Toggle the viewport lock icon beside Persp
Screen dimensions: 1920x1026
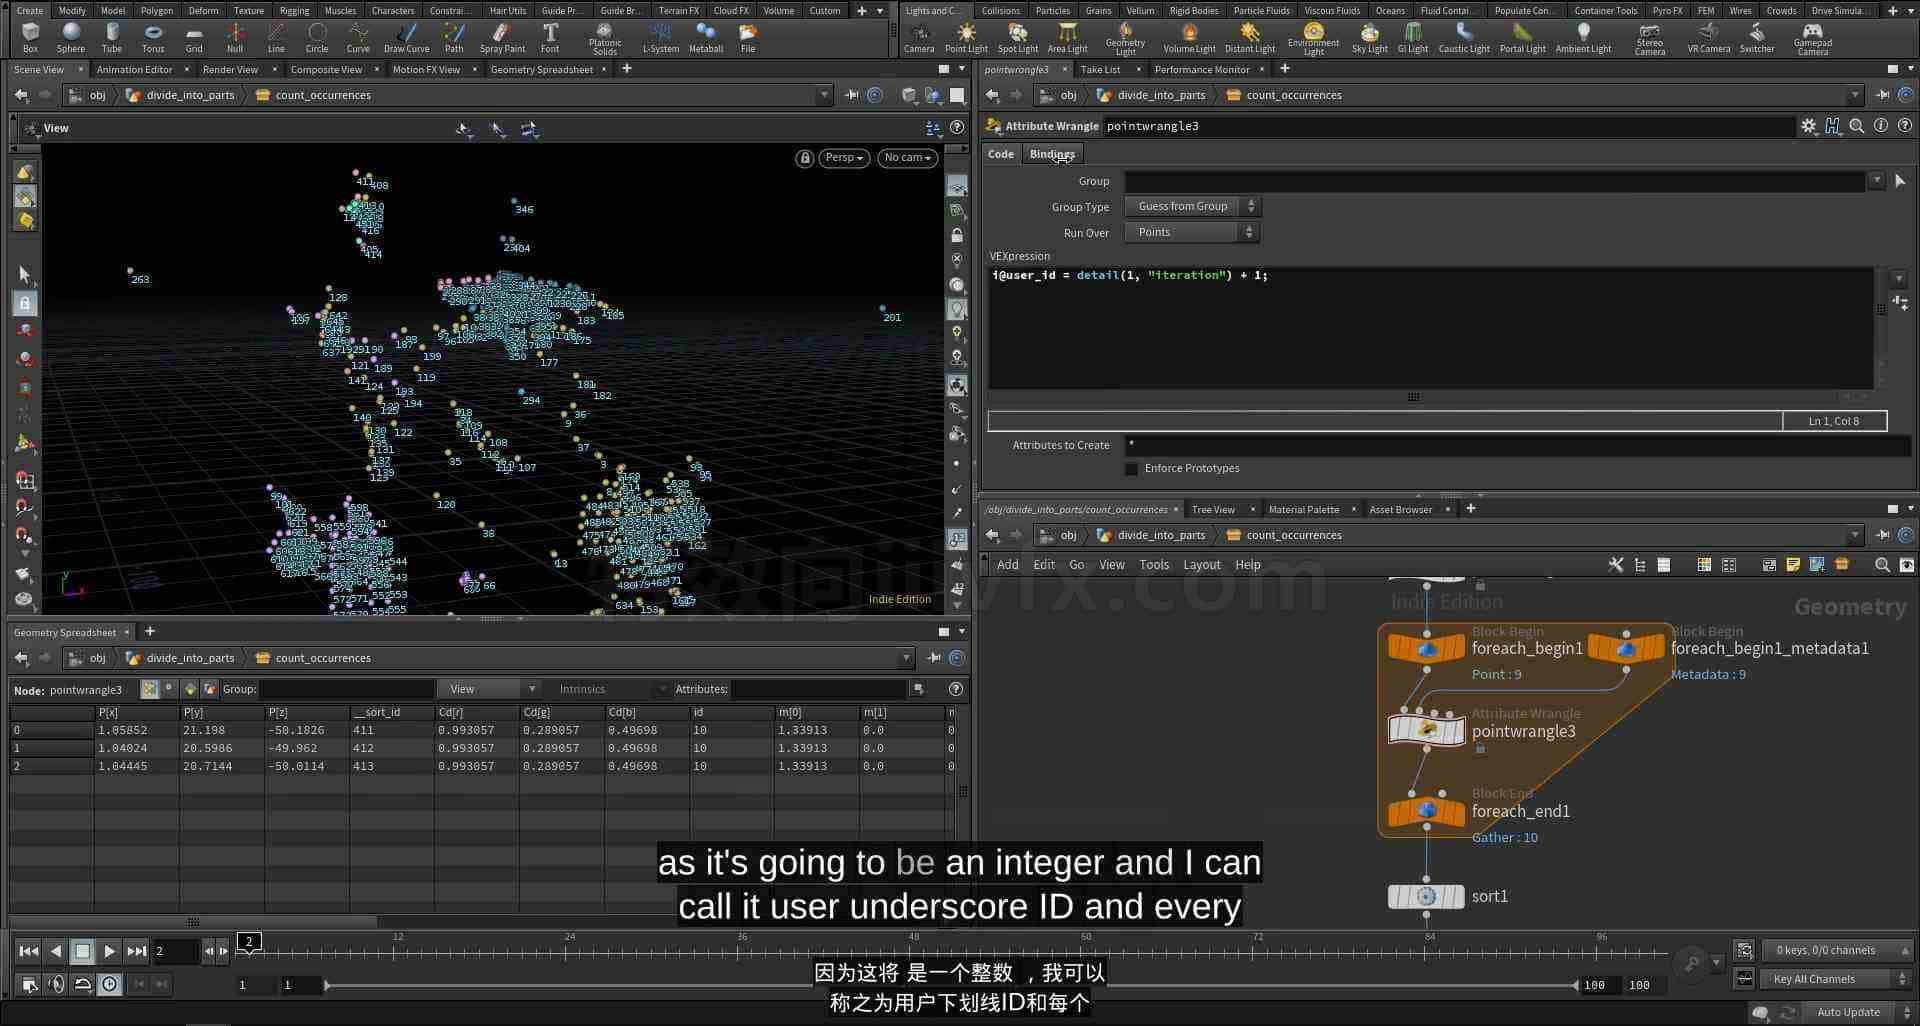coord(804,158)
